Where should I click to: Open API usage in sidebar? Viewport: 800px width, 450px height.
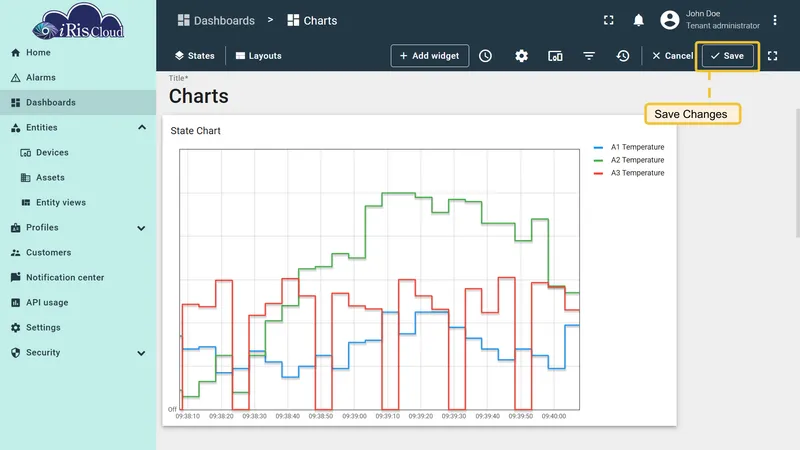pyautogui.click(x=78, y=303)
